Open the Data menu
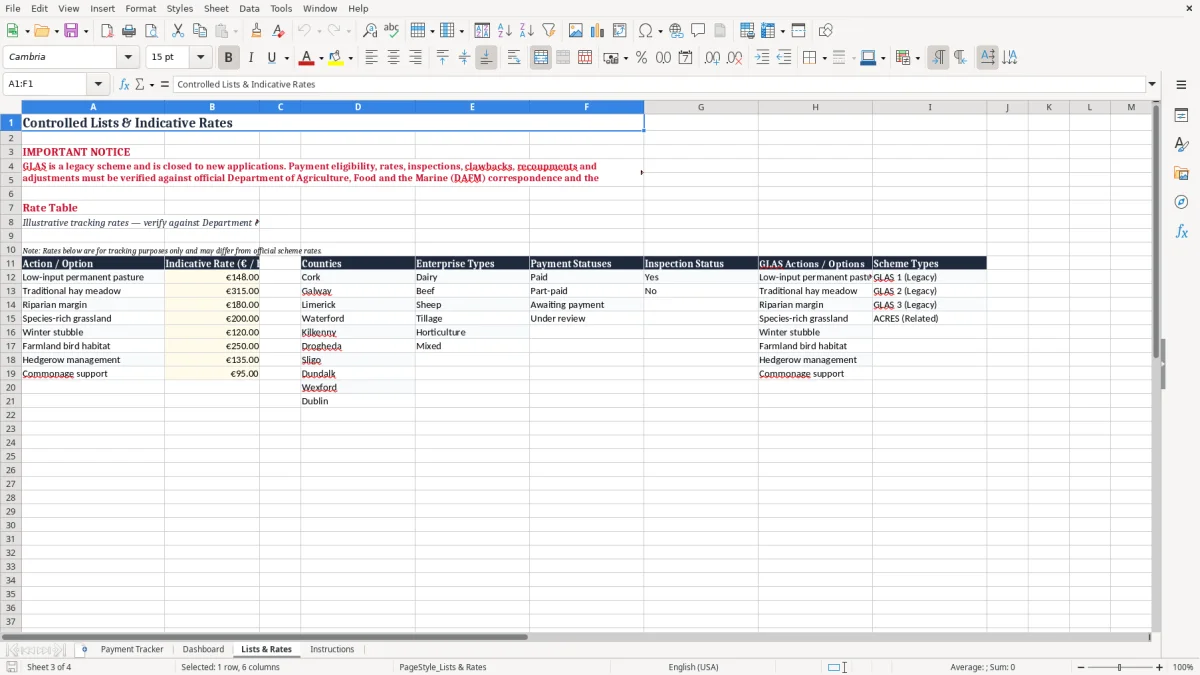Viewport: 1200px width, 675px height. (249, 8)
